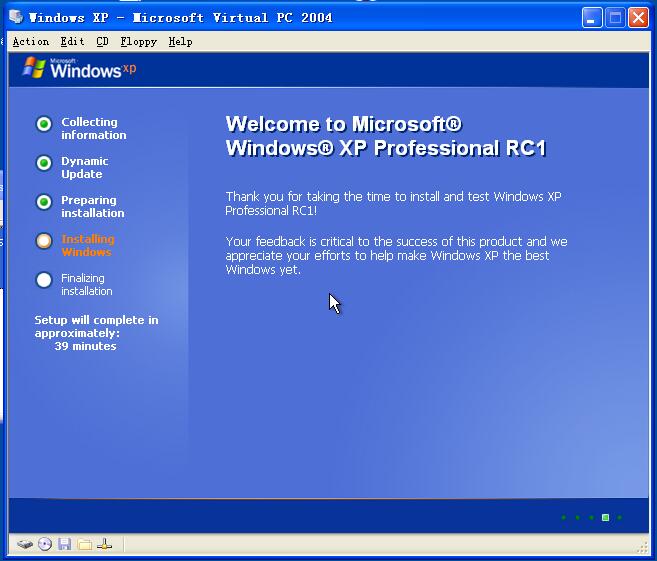This screenshot has width=657, height=561.
Task: Click the Dynamic Update step indicator
Action: click(x=44, y=163)
